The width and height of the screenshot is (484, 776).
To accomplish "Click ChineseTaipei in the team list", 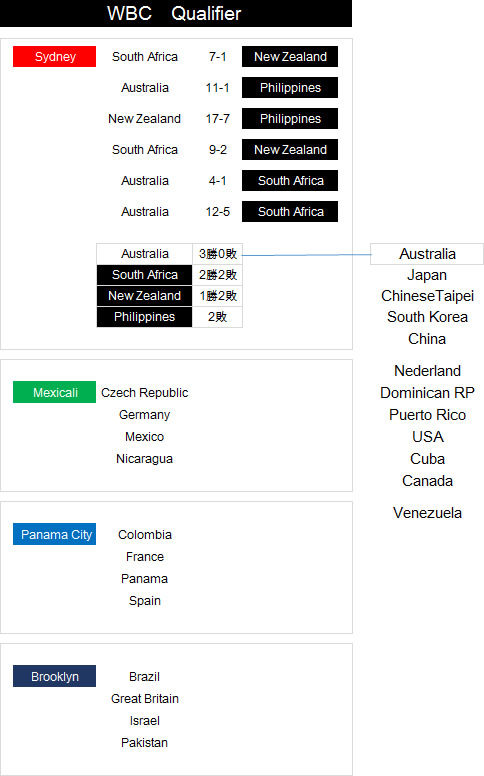I will pyautogui.click(x=427, y=296).
